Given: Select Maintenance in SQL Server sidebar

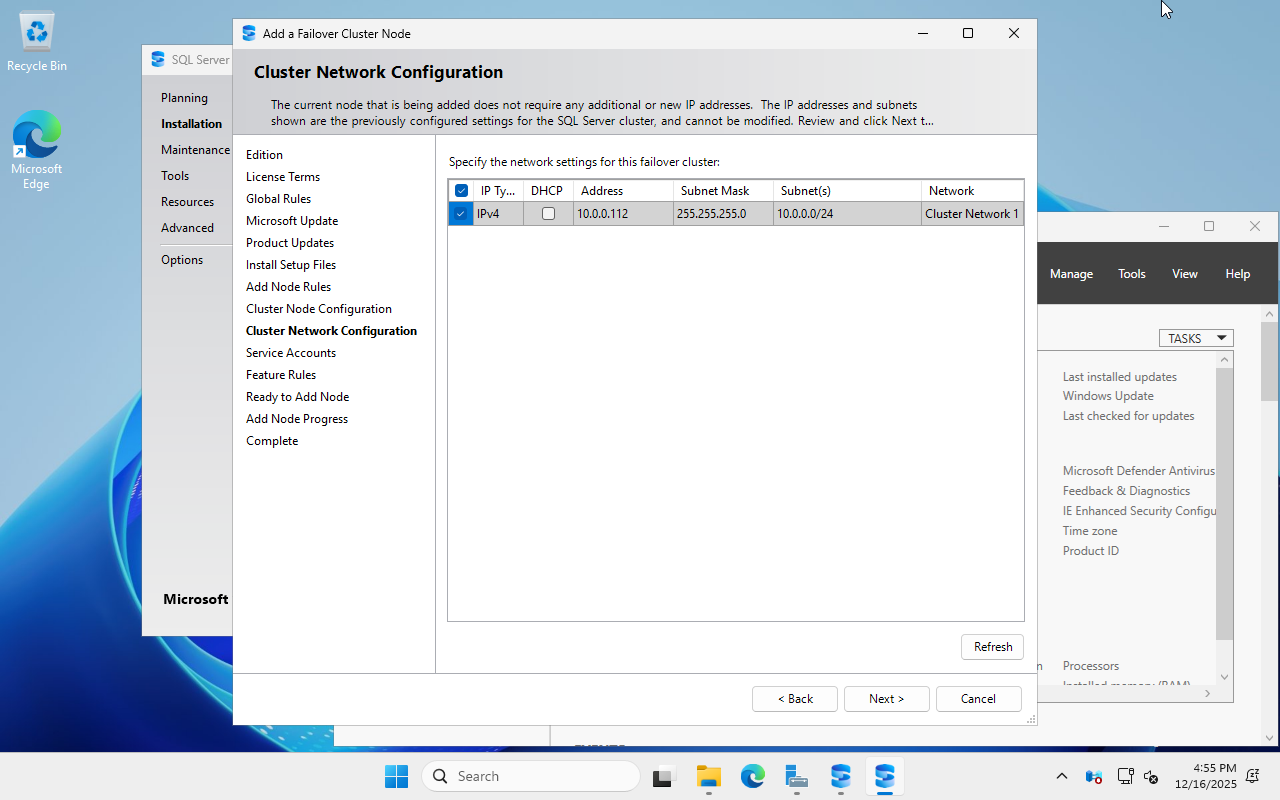Looking at the screenshot, I should coord(195,150).
